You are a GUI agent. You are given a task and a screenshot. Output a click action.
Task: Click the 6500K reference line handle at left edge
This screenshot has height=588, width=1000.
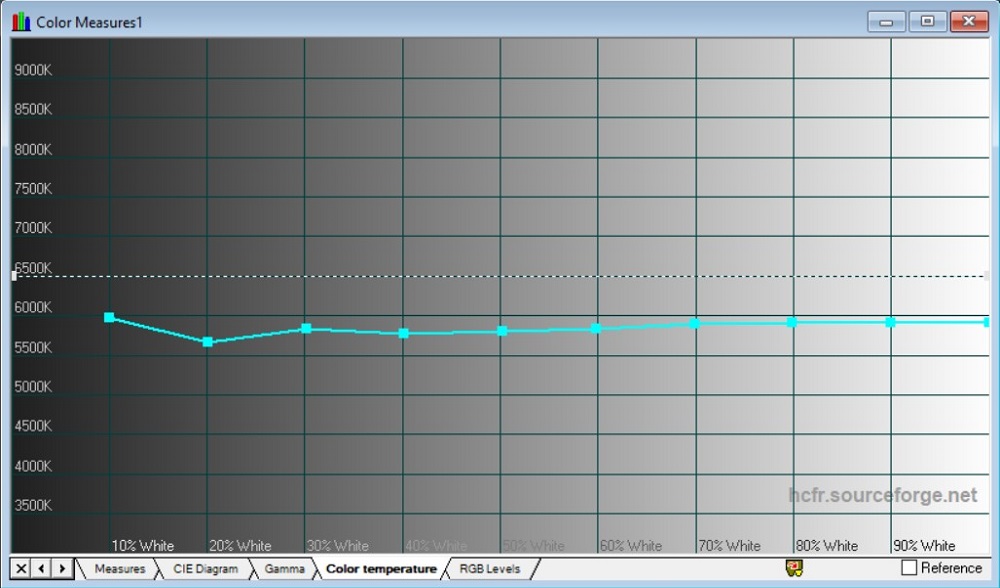(14, 276)
